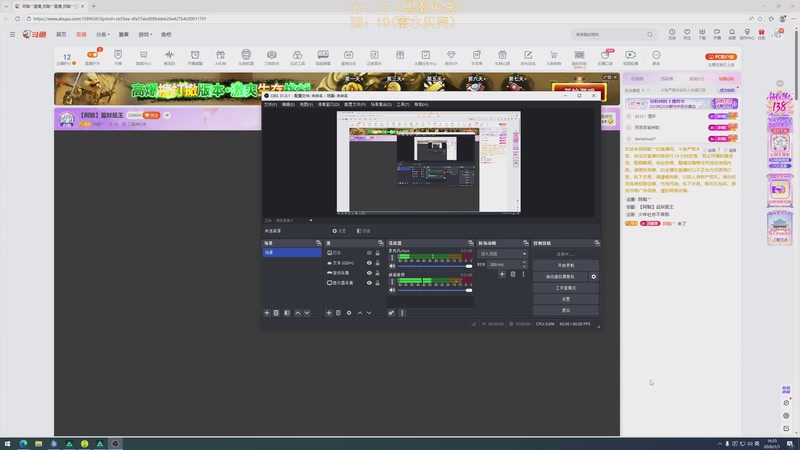
Task: Toggle the live stream switch in Douyu toolbar
Action: pos(92,55)
